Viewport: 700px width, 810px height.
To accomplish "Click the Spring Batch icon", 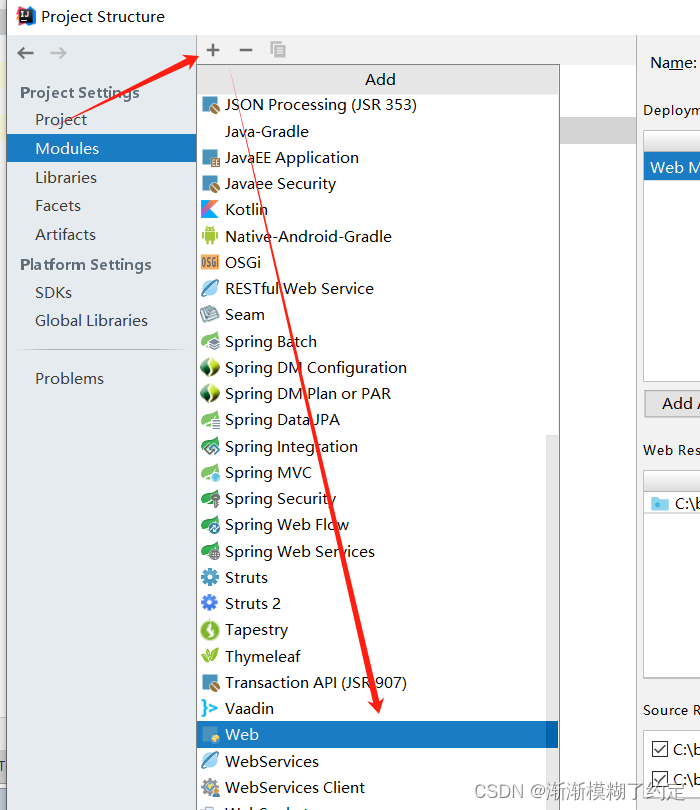I will coord(210,341).
